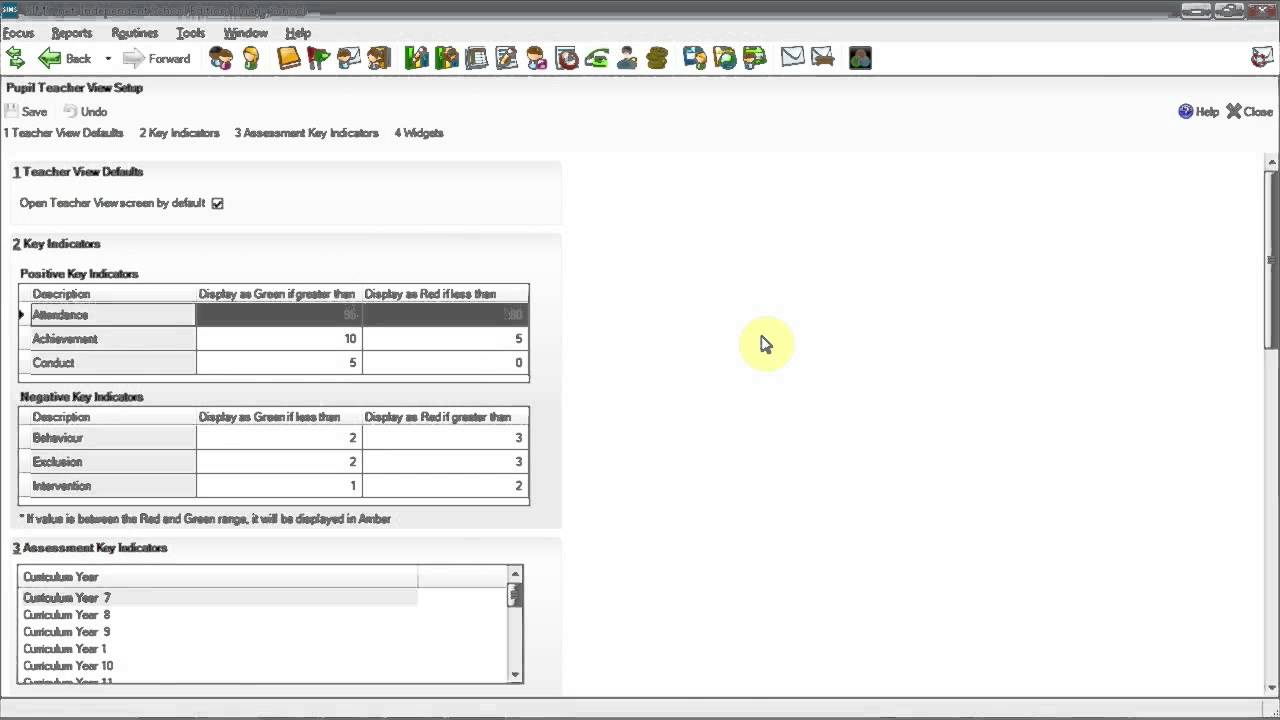Jump to 1 Teacher View Defaults link
Viewport: 1280px width, 720px height.
63,133
